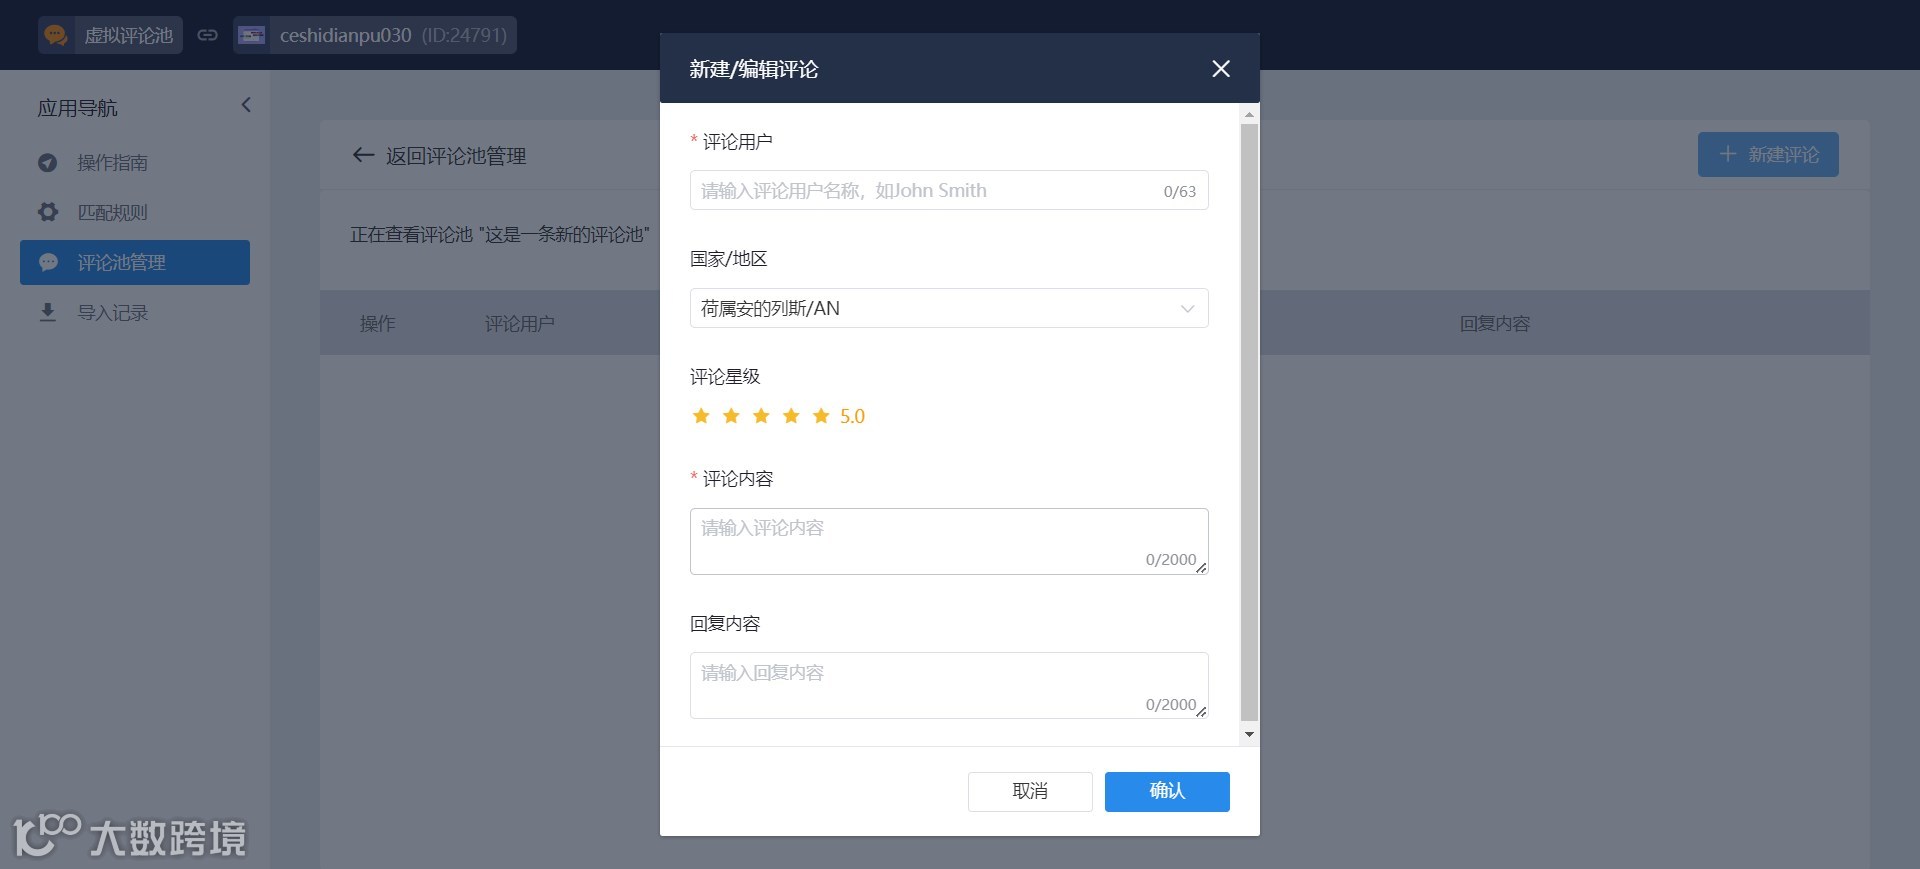Focus the 评论内容 text area
Screen dimensions: 1920x869
[x=949, y=541]
